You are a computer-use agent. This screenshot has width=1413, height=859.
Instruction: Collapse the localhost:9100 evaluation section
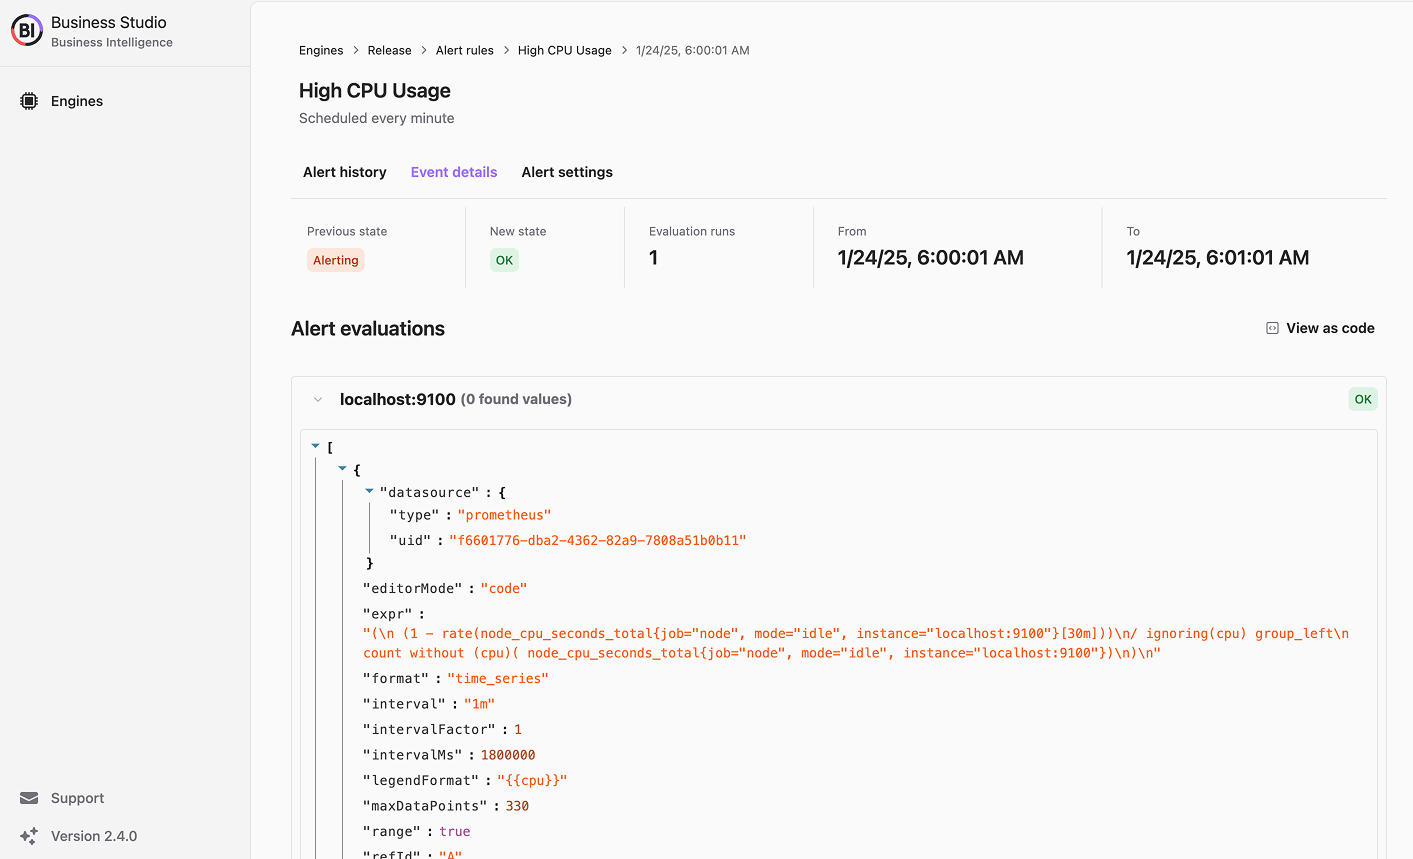(318, 399)
